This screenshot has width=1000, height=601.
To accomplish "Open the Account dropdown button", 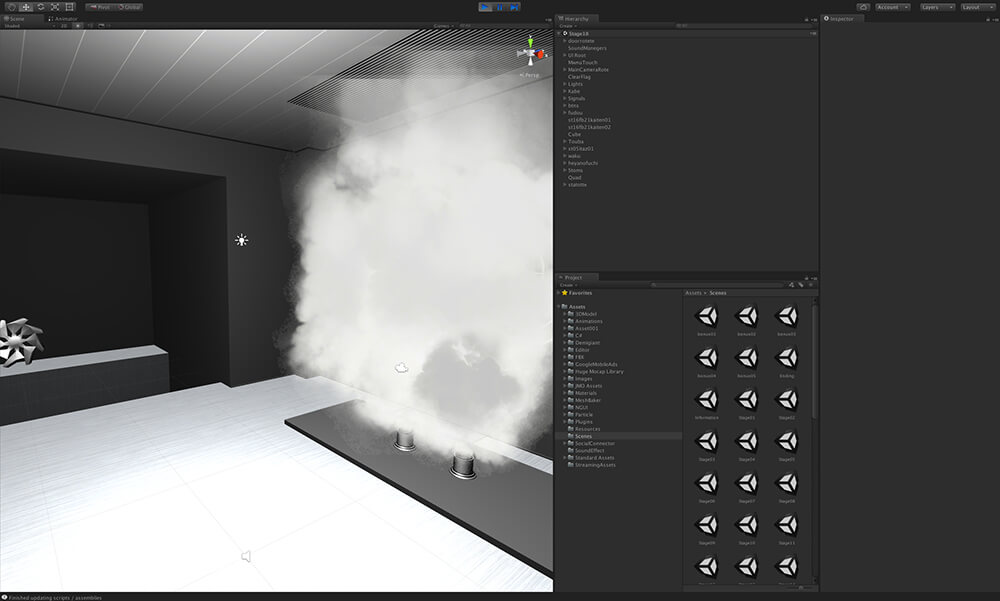I will [891, 7].
